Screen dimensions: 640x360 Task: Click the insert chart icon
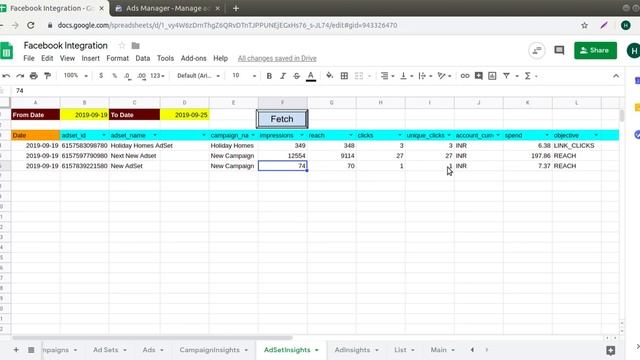(492, 76)
